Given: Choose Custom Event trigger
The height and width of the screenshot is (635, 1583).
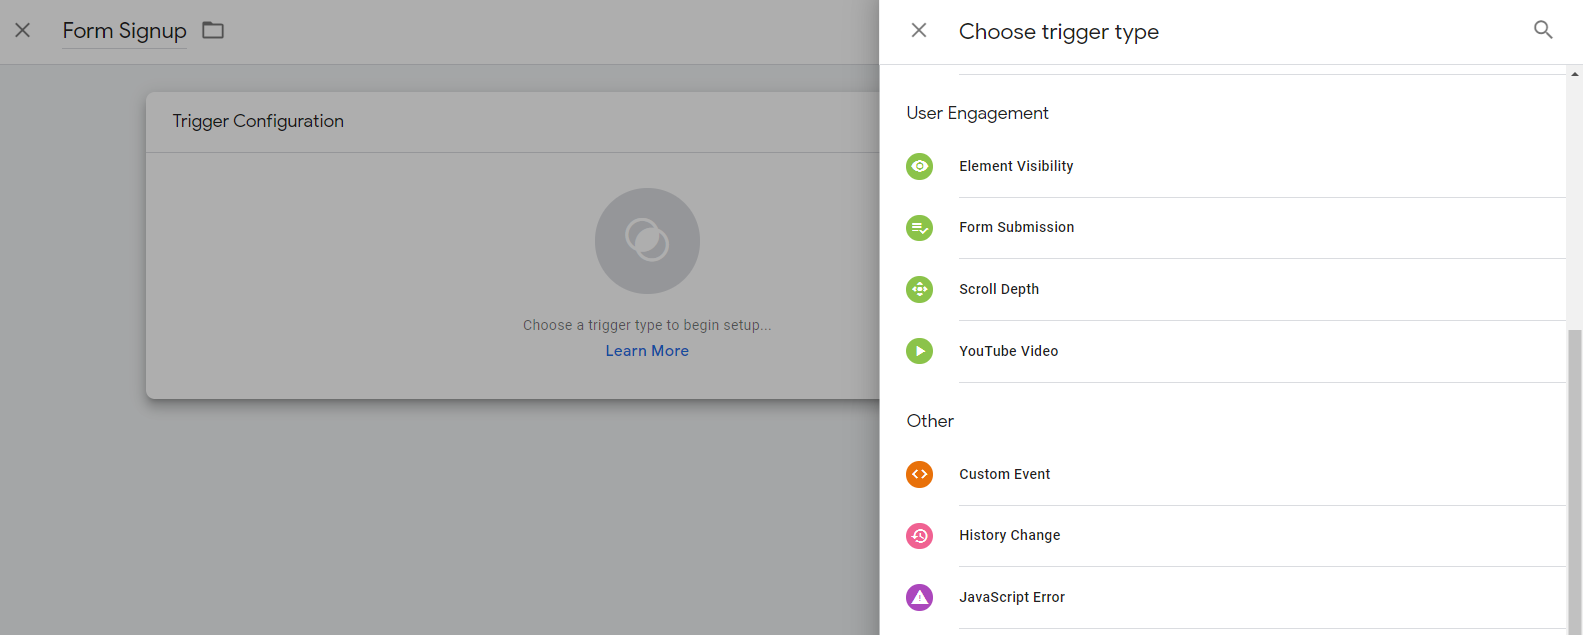Looking at the screenshot, I should 1236,474.
